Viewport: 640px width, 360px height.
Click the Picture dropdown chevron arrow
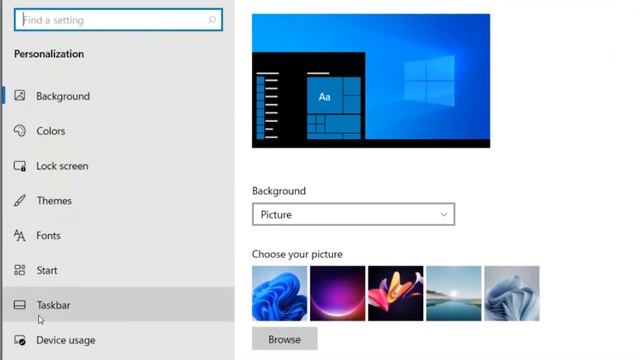pyautogui.click(x=444, y=214)
